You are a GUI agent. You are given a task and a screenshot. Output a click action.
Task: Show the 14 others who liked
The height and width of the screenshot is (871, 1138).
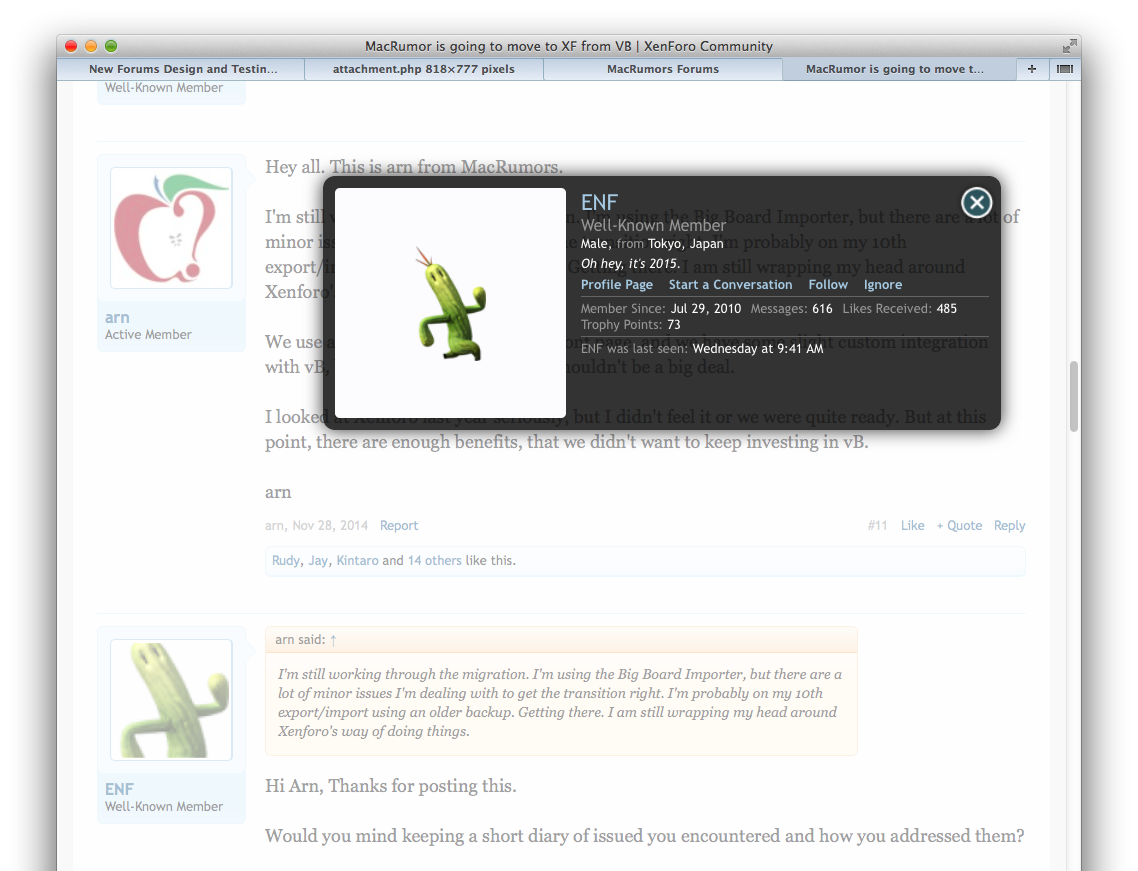tap(435, 560)
